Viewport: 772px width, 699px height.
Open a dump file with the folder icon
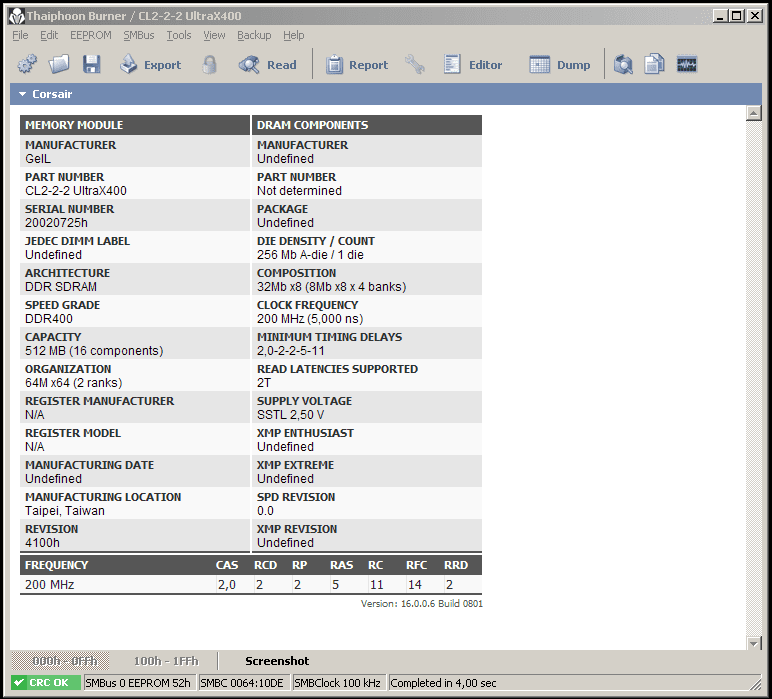[x=59, y=64]
